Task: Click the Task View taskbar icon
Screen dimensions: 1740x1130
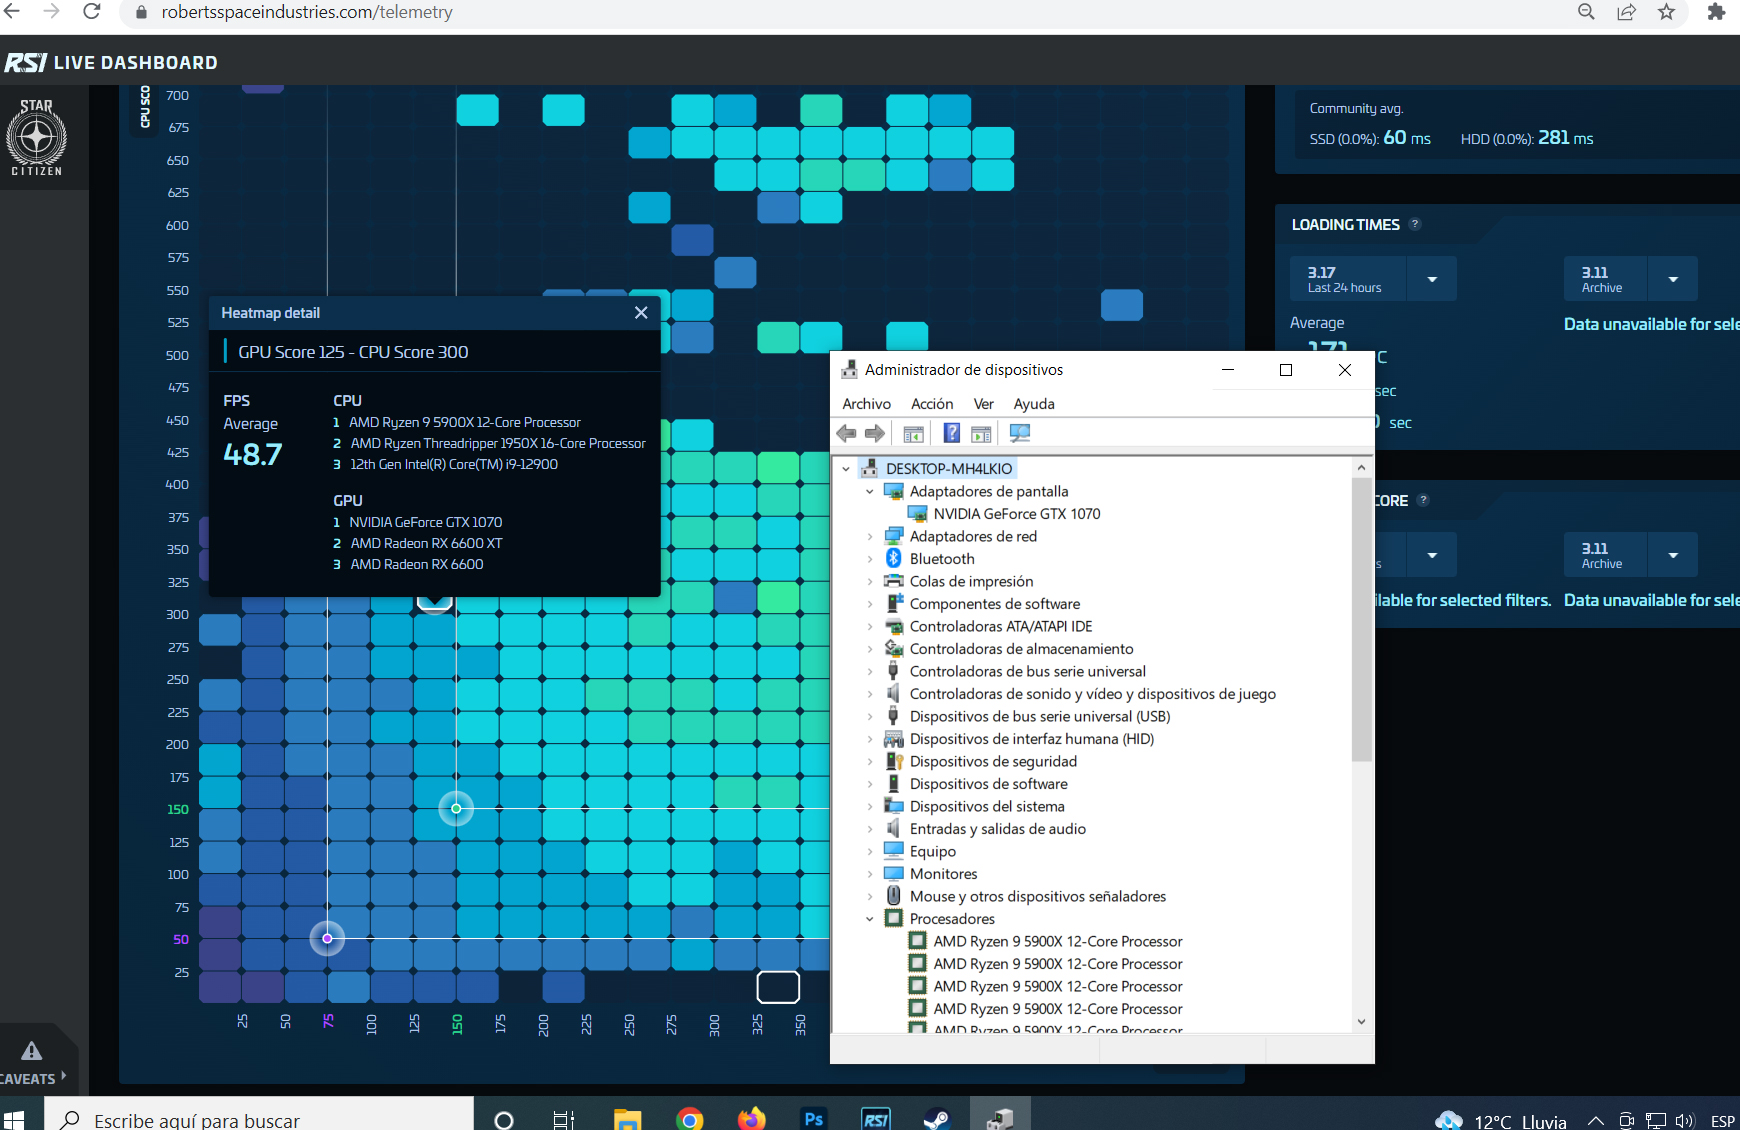Action: point(564,1120)
